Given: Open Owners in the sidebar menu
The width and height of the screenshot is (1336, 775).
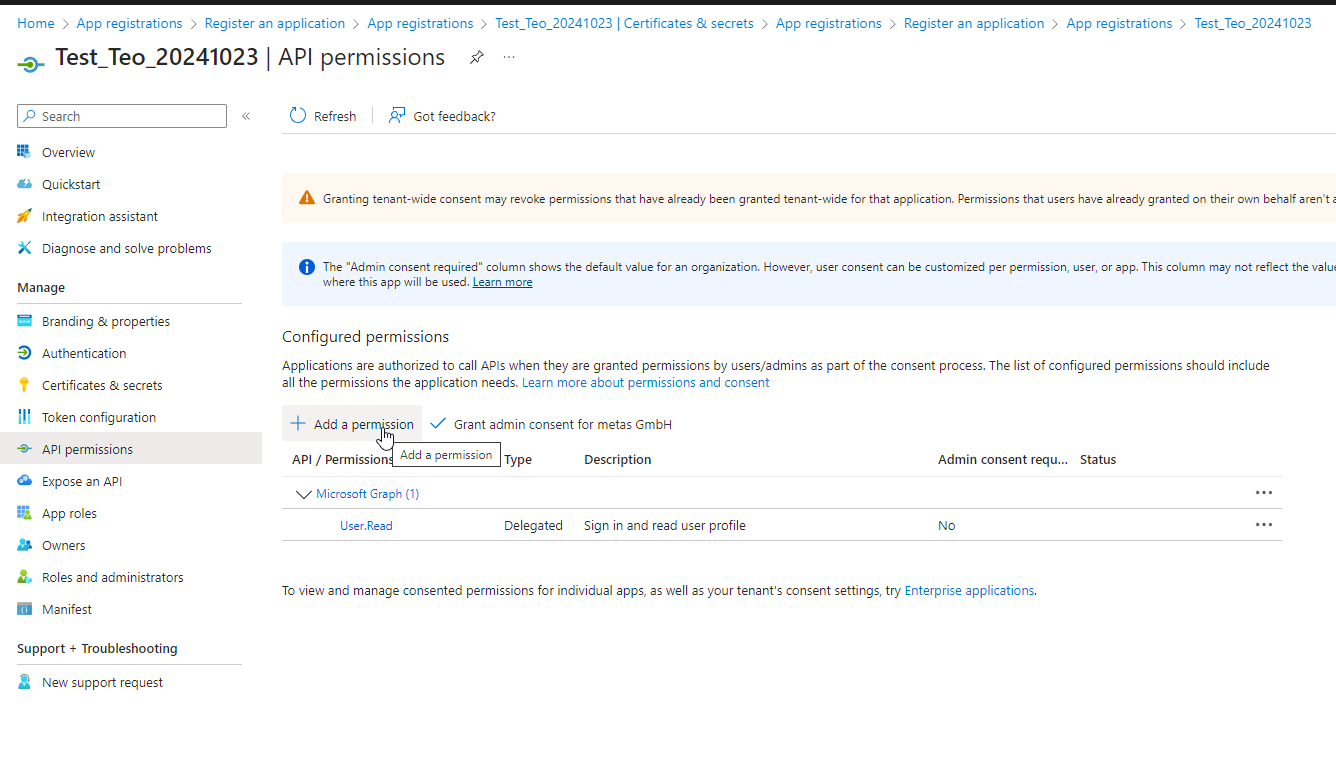Looking at the screenshot, I should click(x=63, y=545).
